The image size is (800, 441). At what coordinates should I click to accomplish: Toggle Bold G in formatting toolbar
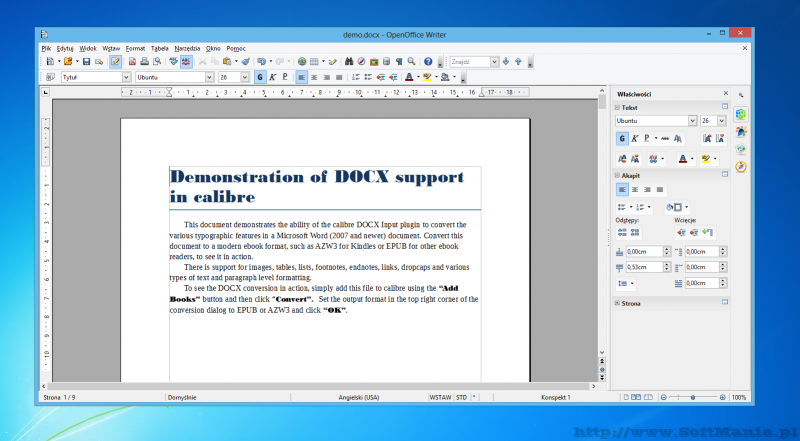[x=260, y=77]
